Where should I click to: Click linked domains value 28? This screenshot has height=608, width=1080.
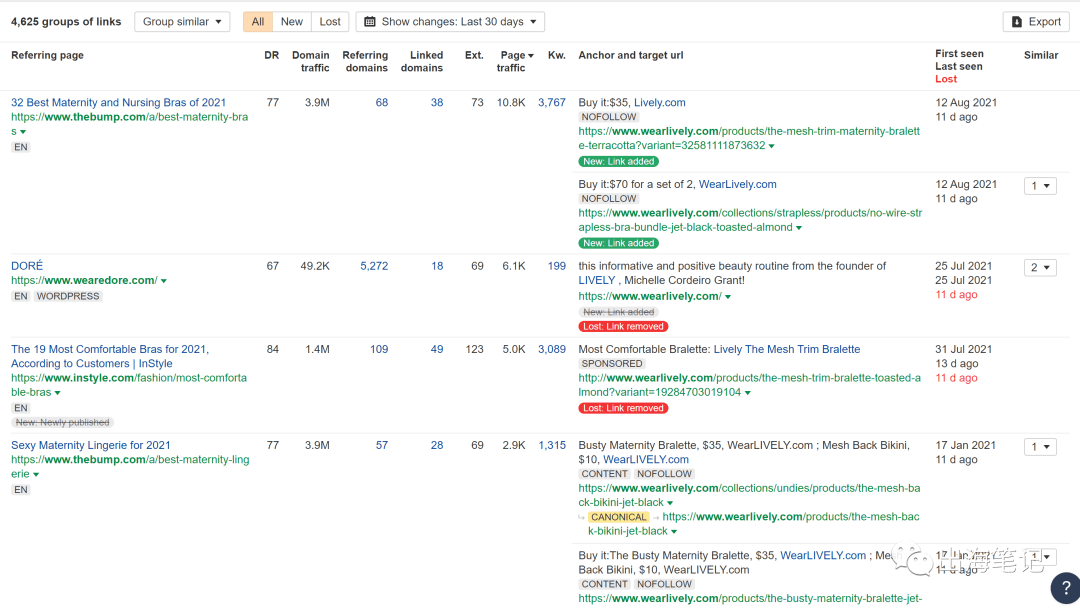click(437, 445)
